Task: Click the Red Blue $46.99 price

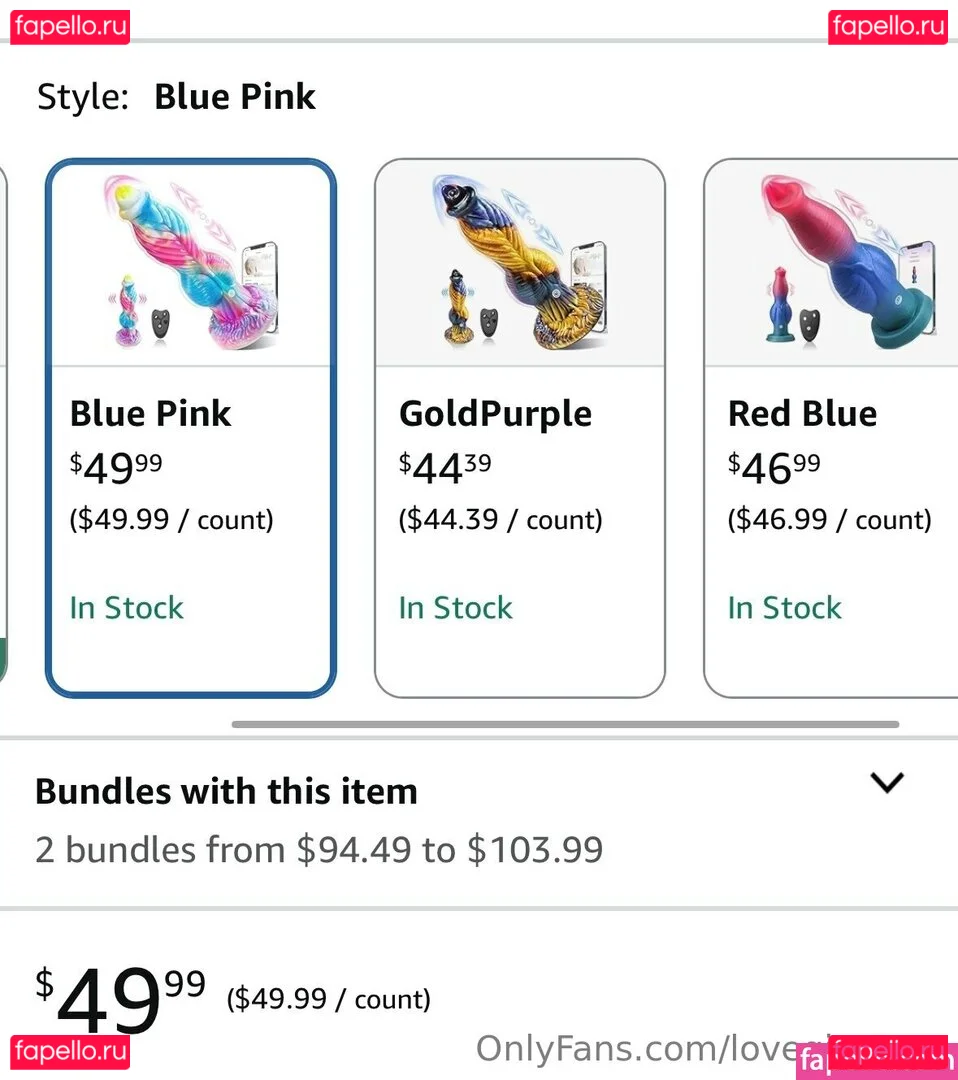Action: [x=774, y=467]
